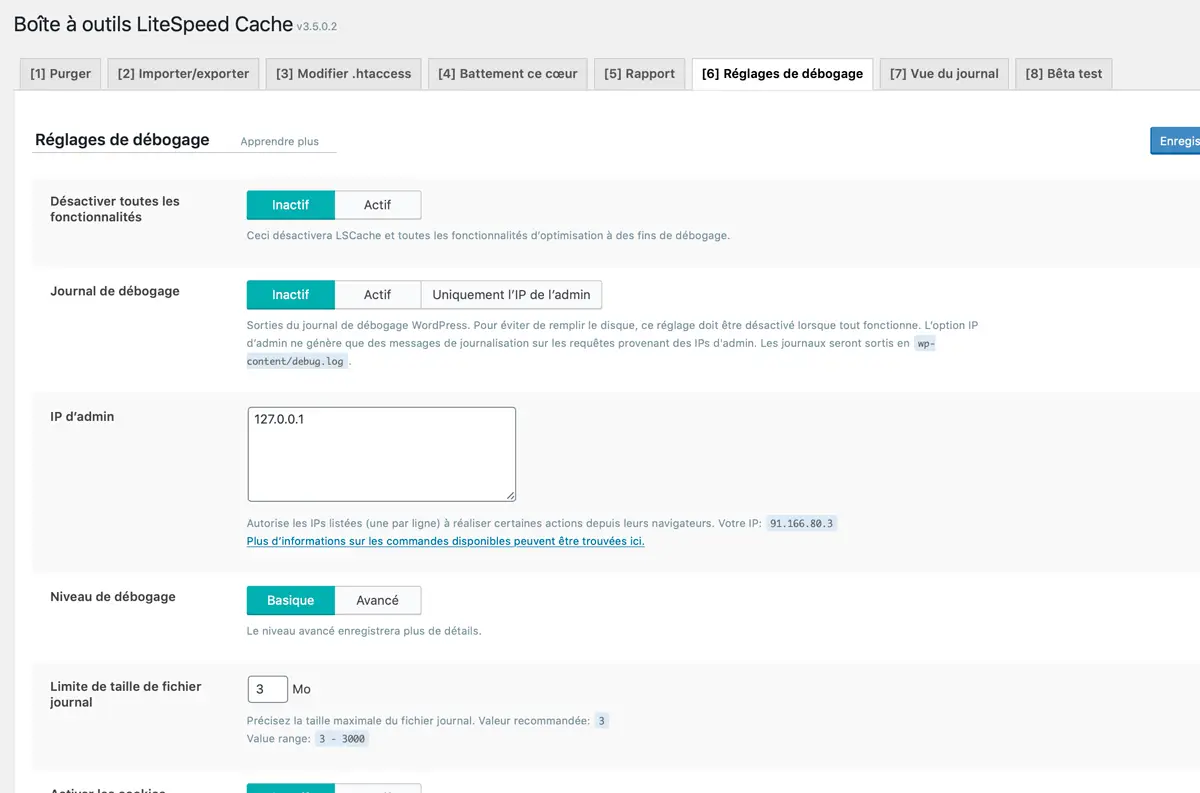Set Désactiver toutes les fonctionnalités to Inactif

(290, 205)
